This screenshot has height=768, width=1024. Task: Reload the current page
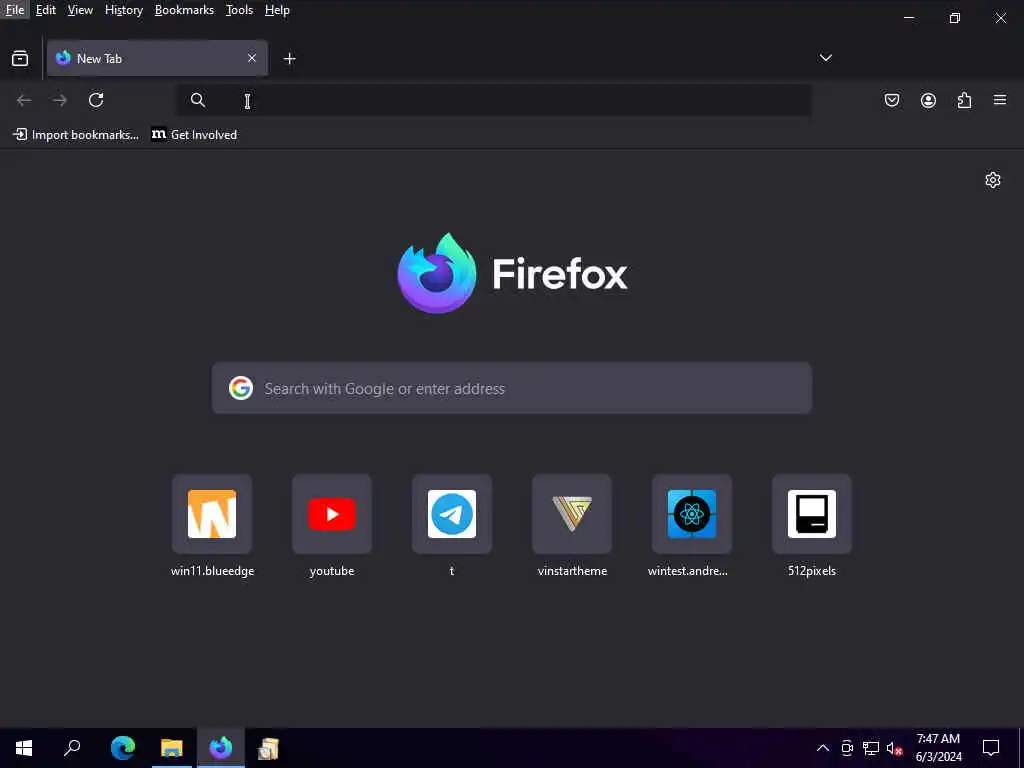(x=96, y=100)
